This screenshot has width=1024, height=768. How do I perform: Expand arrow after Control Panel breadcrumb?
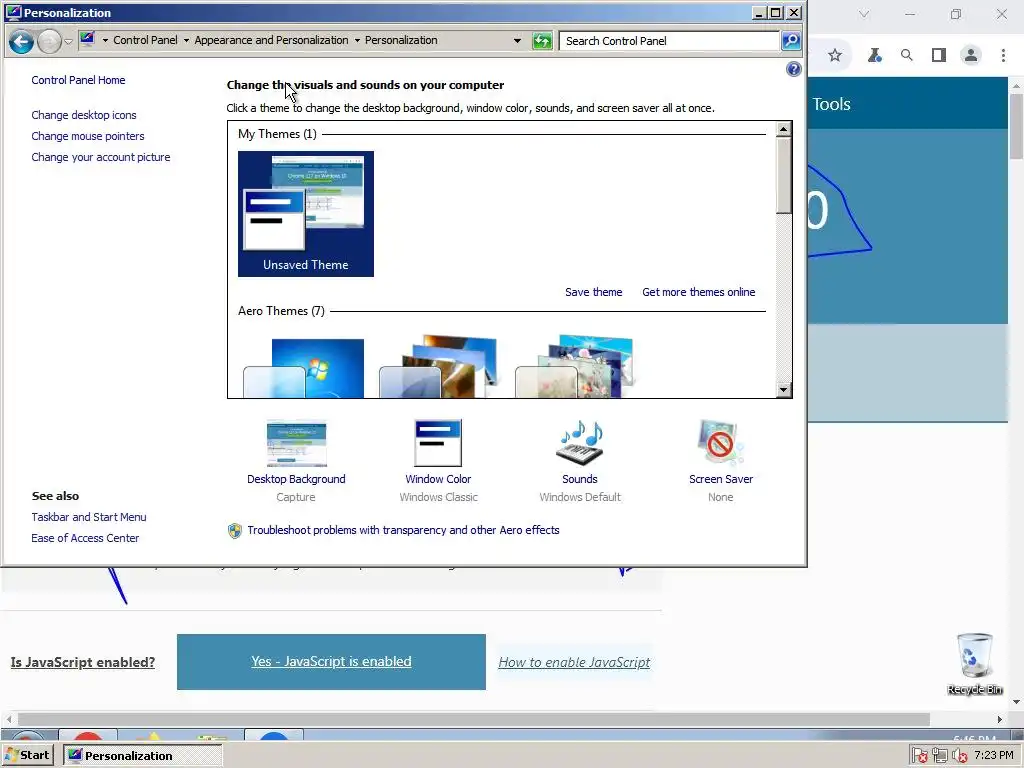click(x=186, y=40)
